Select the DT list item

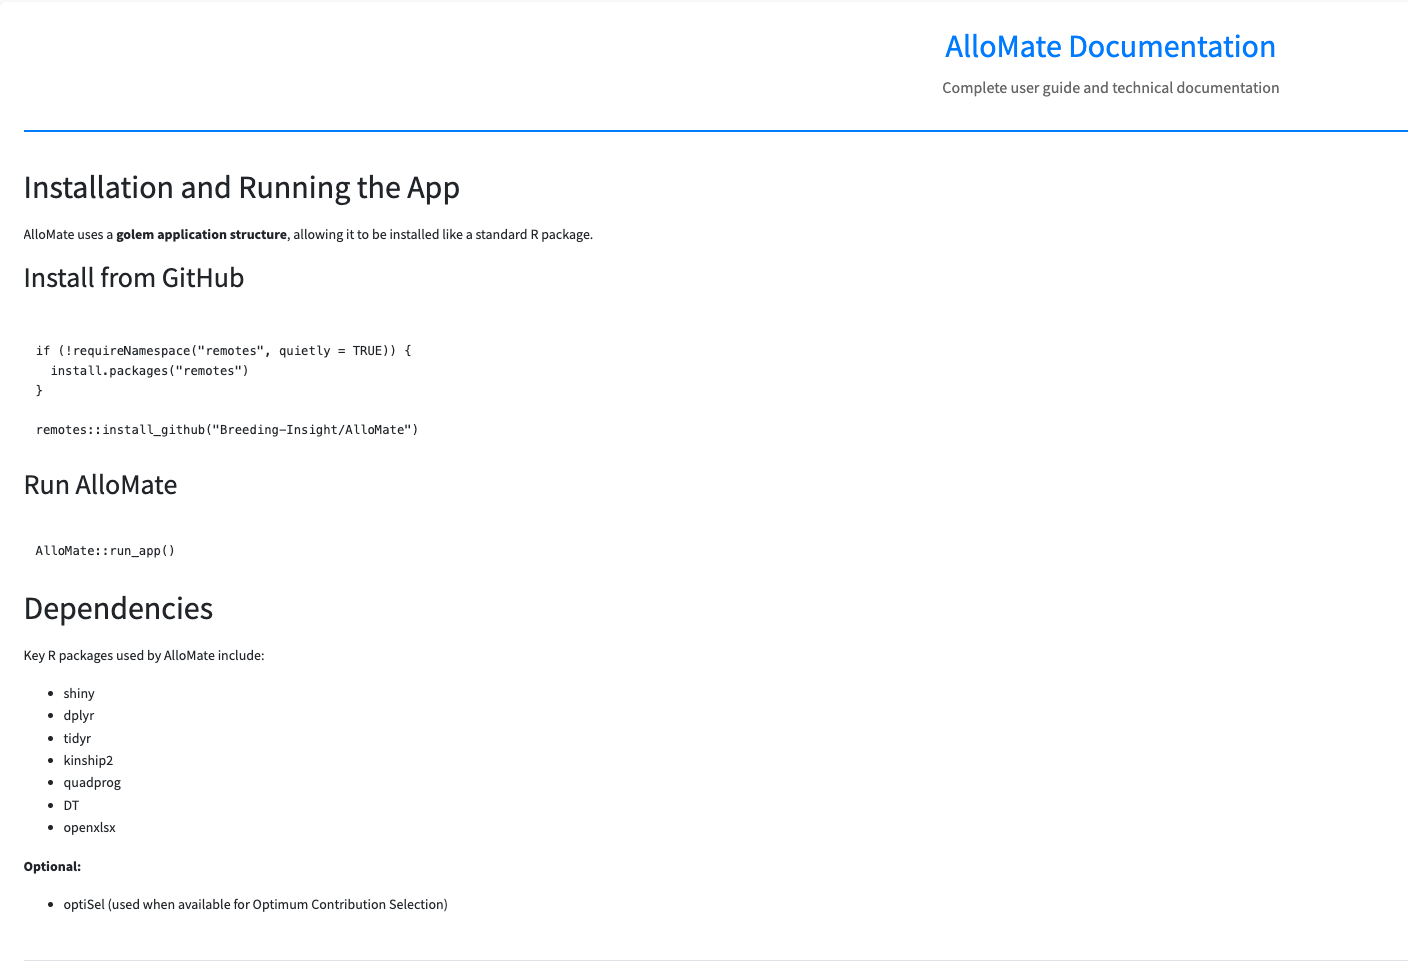71,805
